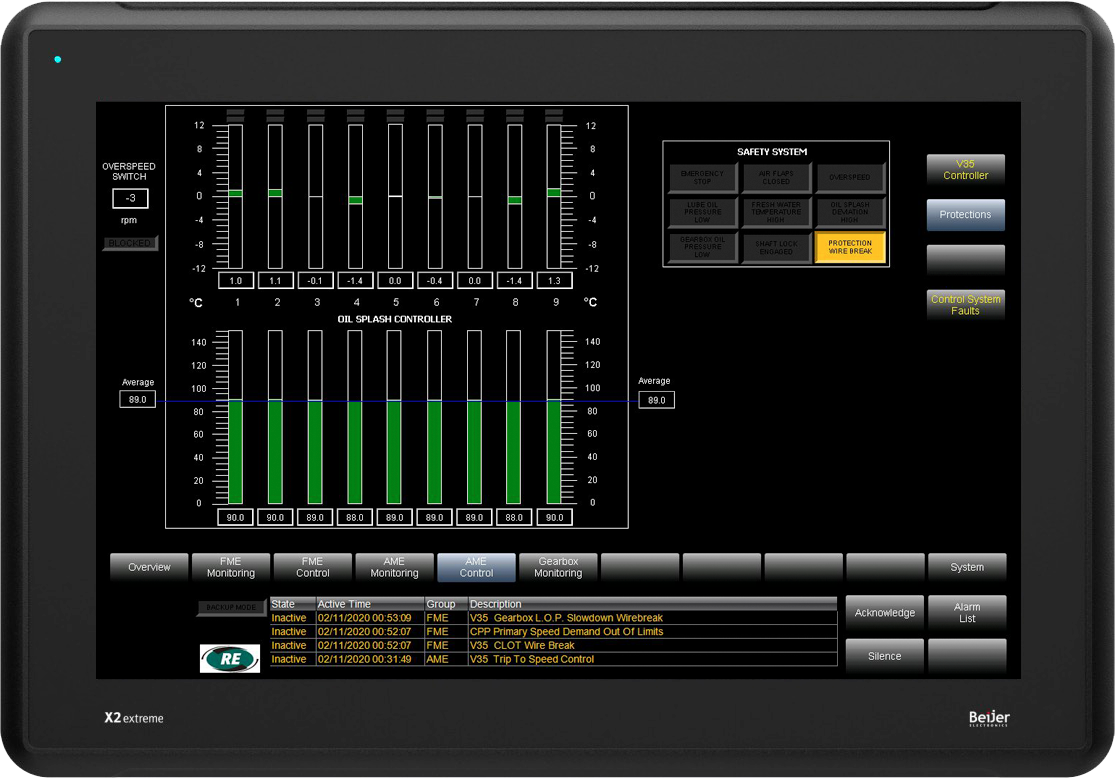Select the Shaft Lock Engaged indicator

point(776,247)
